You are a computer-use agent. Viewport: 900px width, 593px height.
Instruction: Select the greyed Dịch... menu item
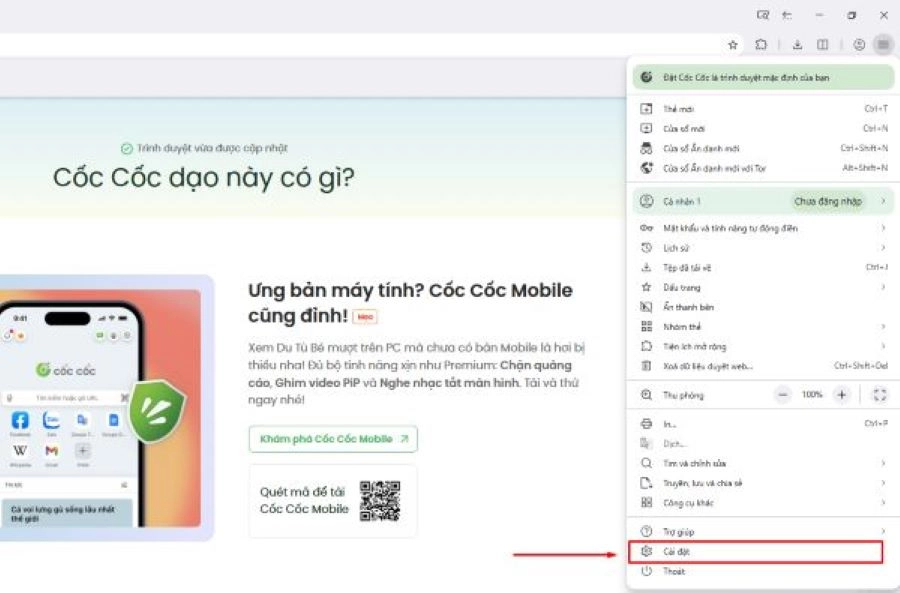click(x=763, y=443)
